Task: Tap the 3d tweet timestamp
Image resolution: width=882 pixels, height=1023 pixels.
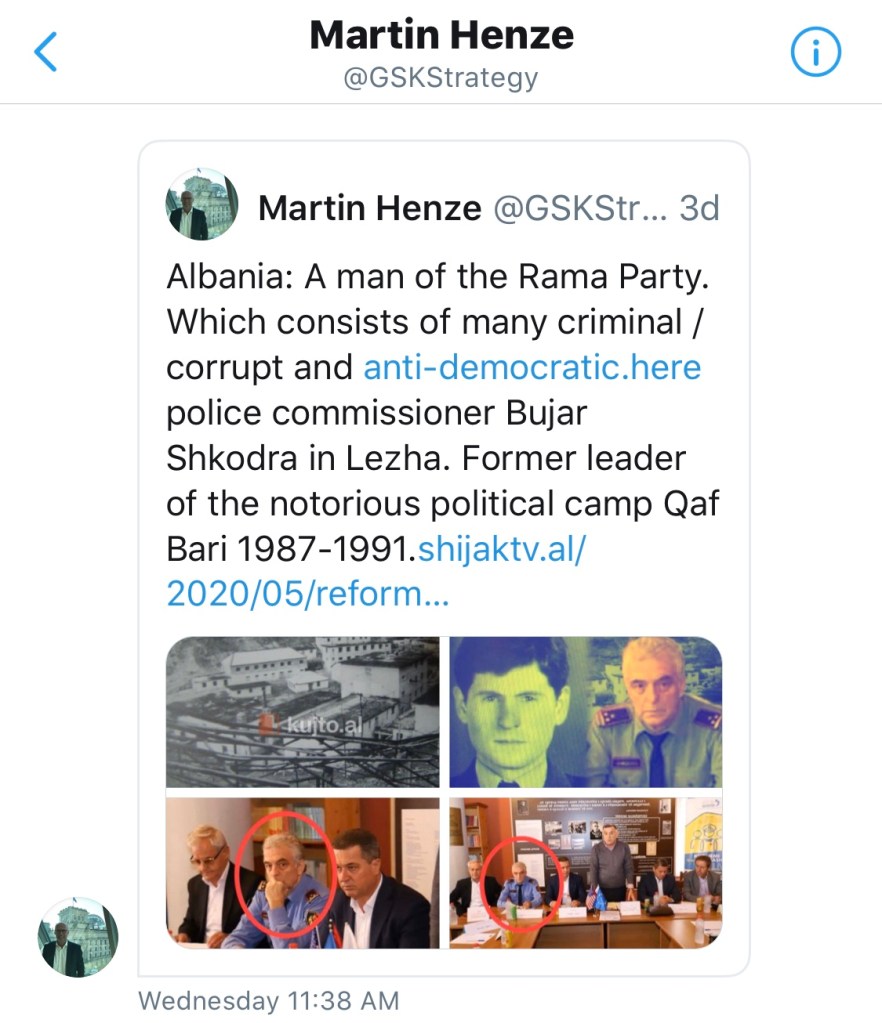Action: (699, 208)
